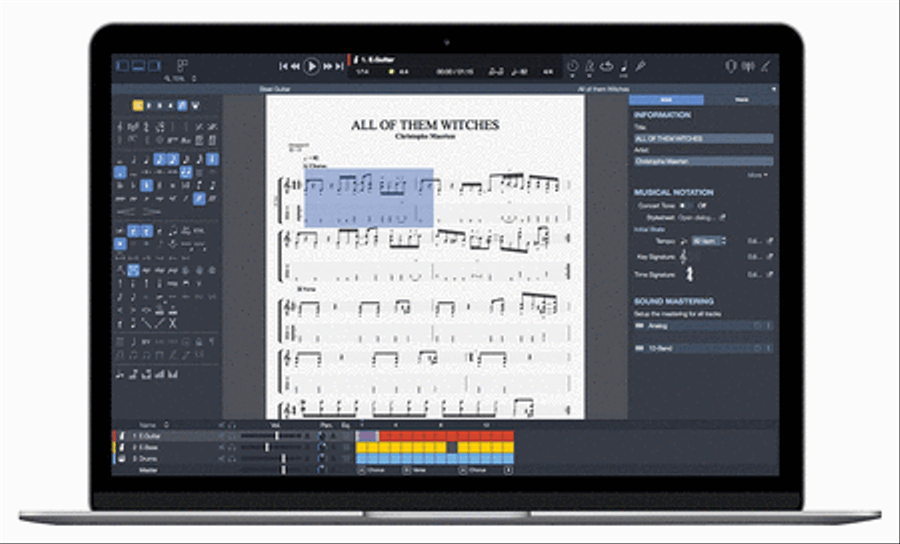This screenshot has width=900, height=544.
Task: Click the E.Guitar track instrument icon
Action: (x=122, y=436)
